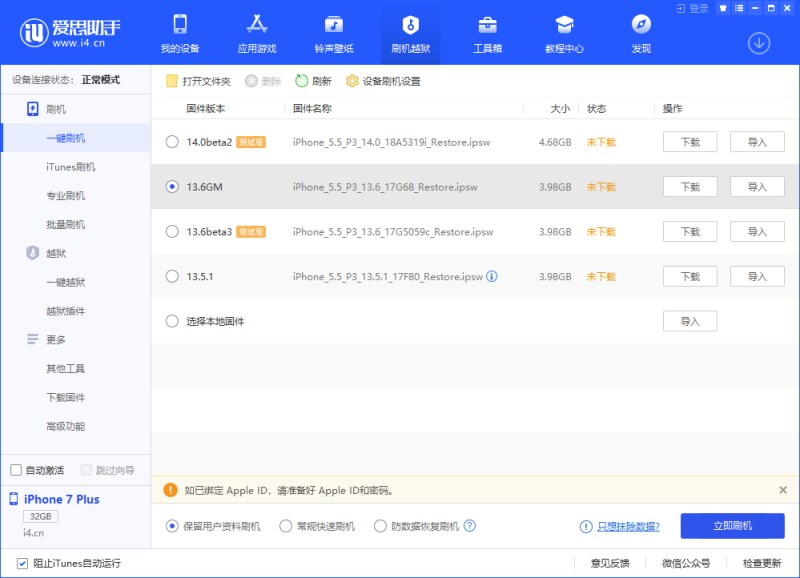
Task: Click 导入 for local firmware row
Action: [690, 321]
